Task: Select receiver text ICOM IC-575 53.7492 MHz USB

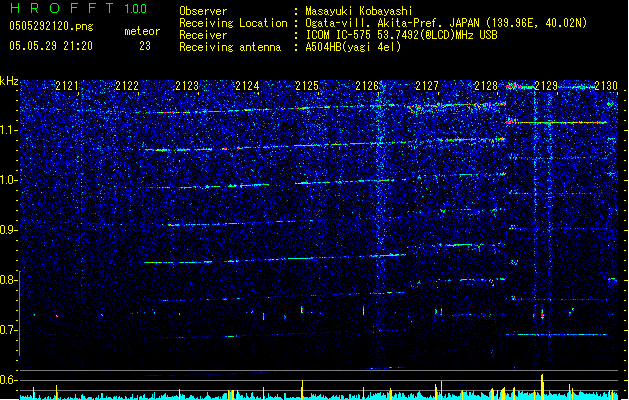Action: coord(401,35)
